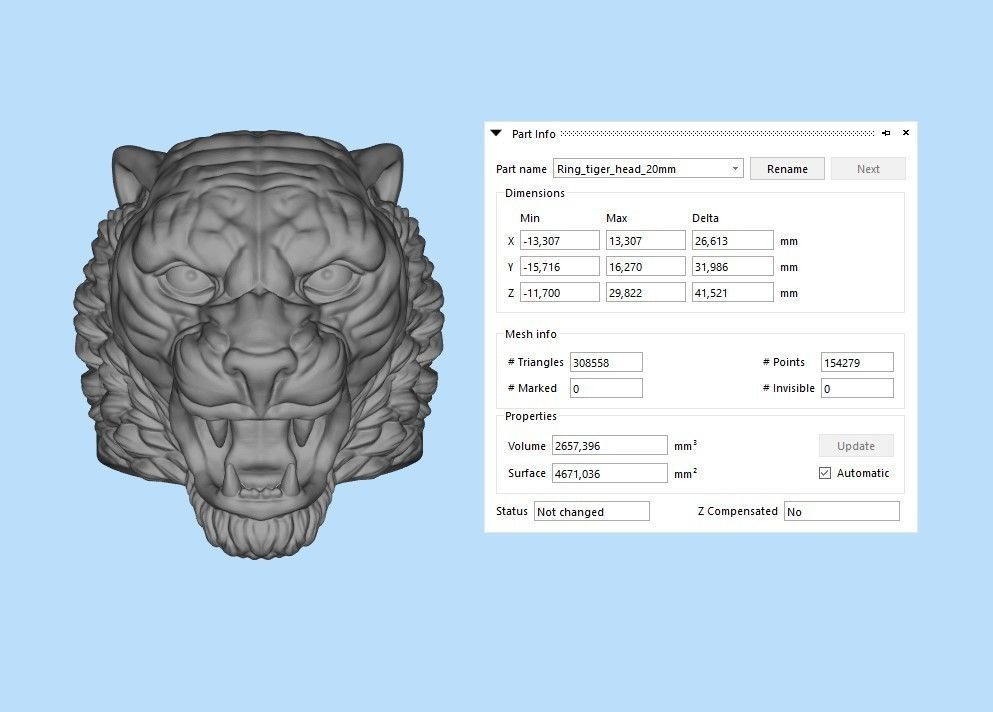Select the Z Max field 29,822
Screen dimensions: 993x712
coord(645,292)
